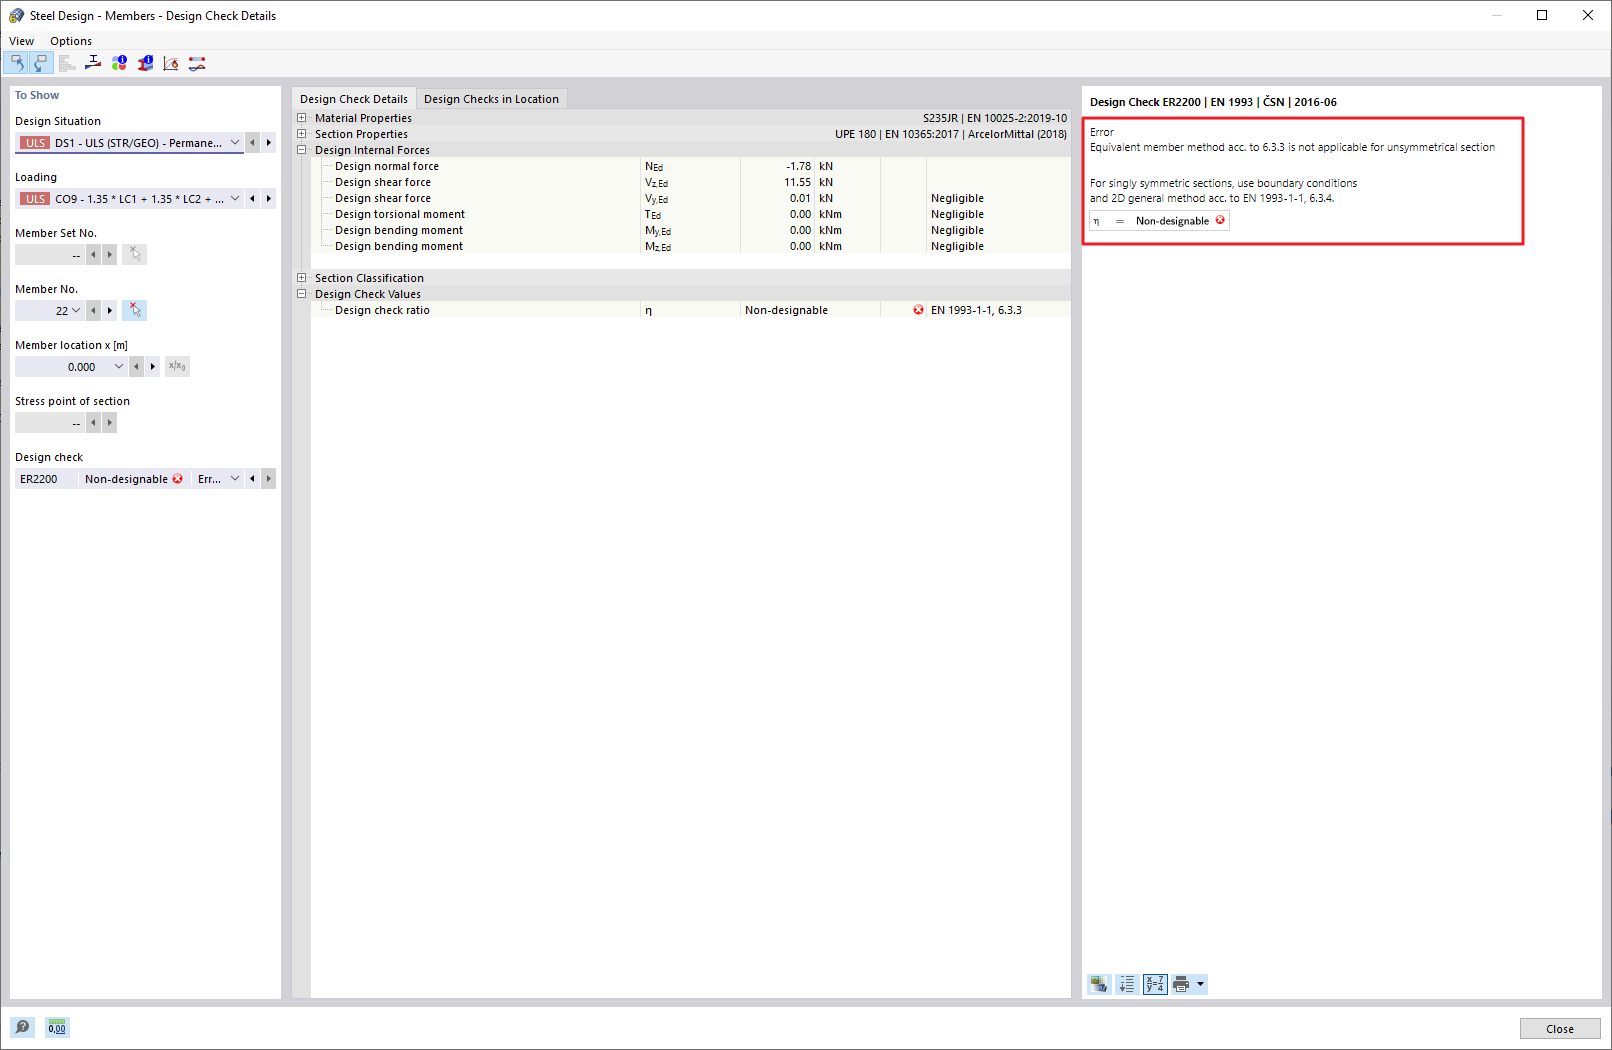Open the Member No. dropdown

[76, 311]
